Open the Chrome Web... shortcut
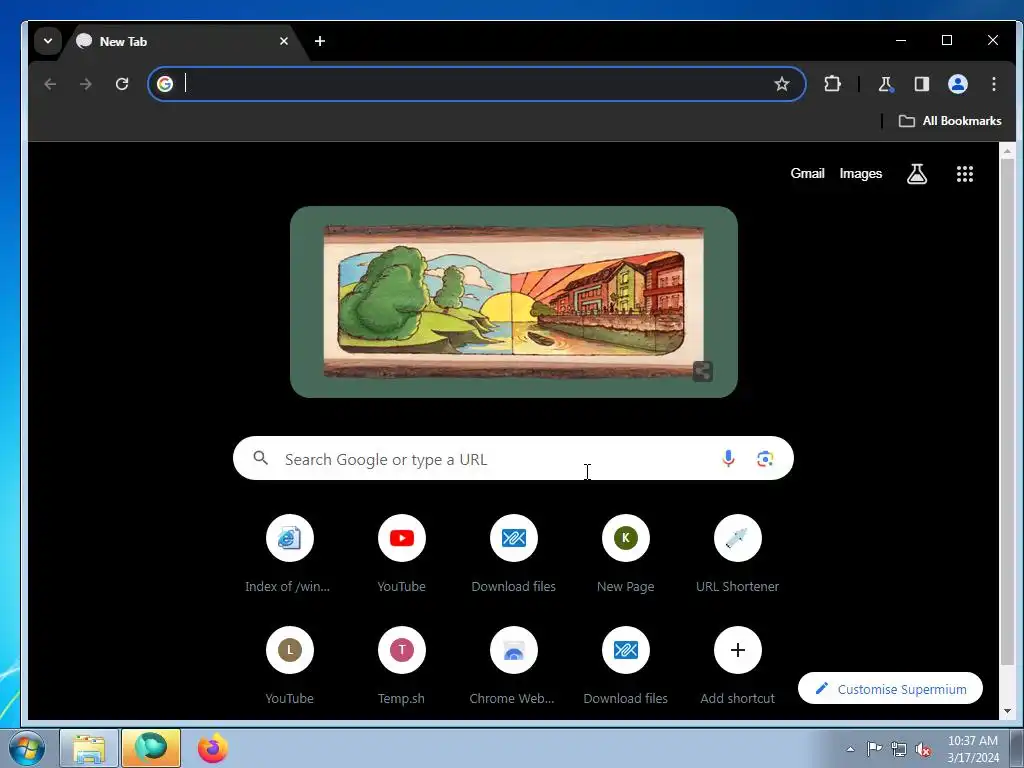This screenshot has width=1024, height=768. (x=513, y=665)
